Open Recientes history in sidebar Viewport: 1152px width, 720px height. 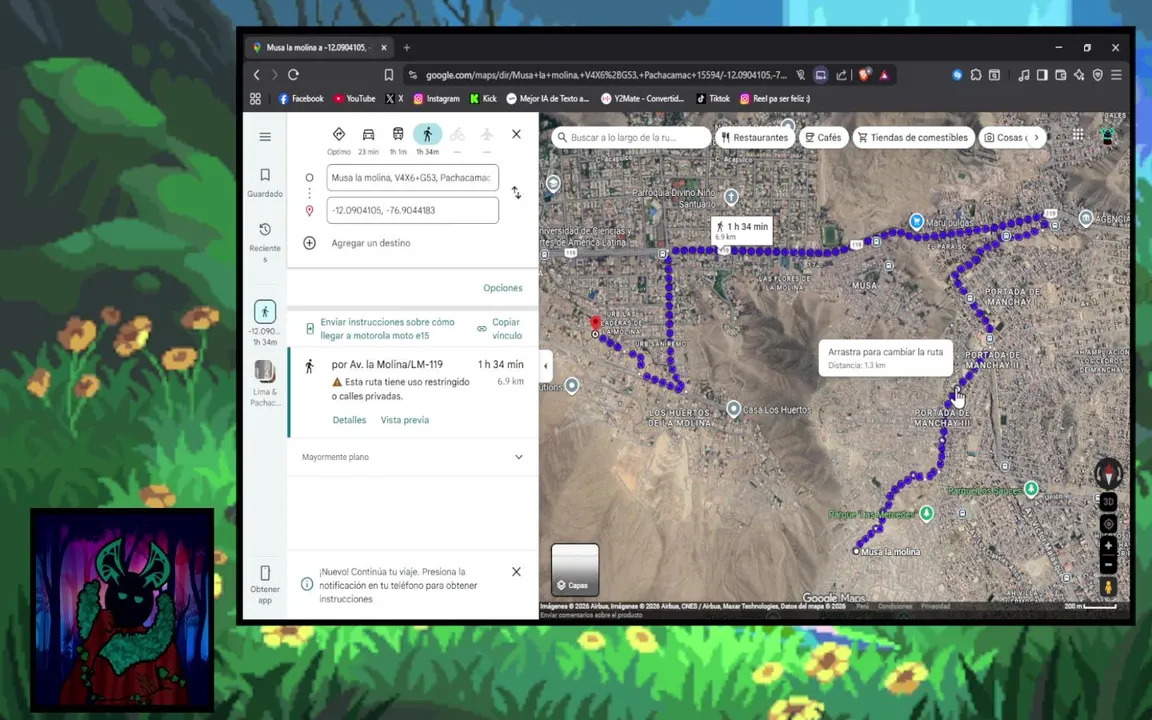tap(265, 242)
